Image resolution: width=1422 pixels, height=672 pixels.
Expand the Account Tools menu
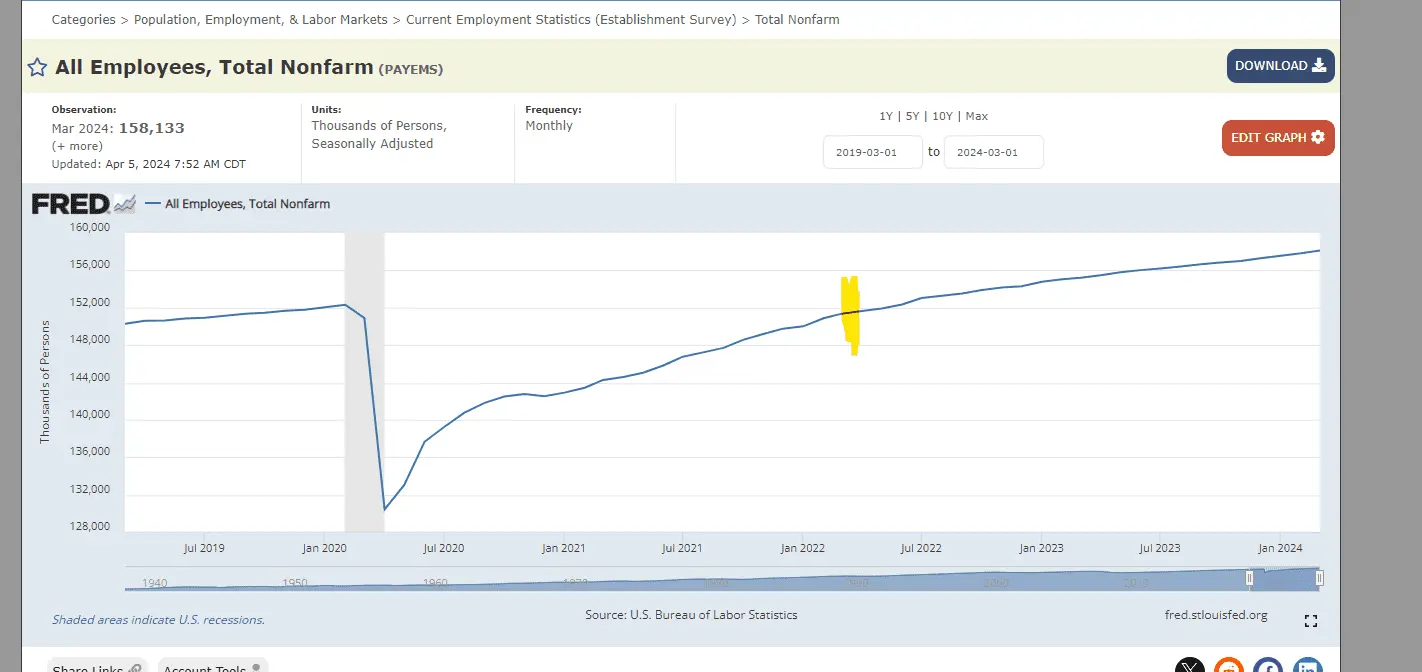[x=212, y=667]
